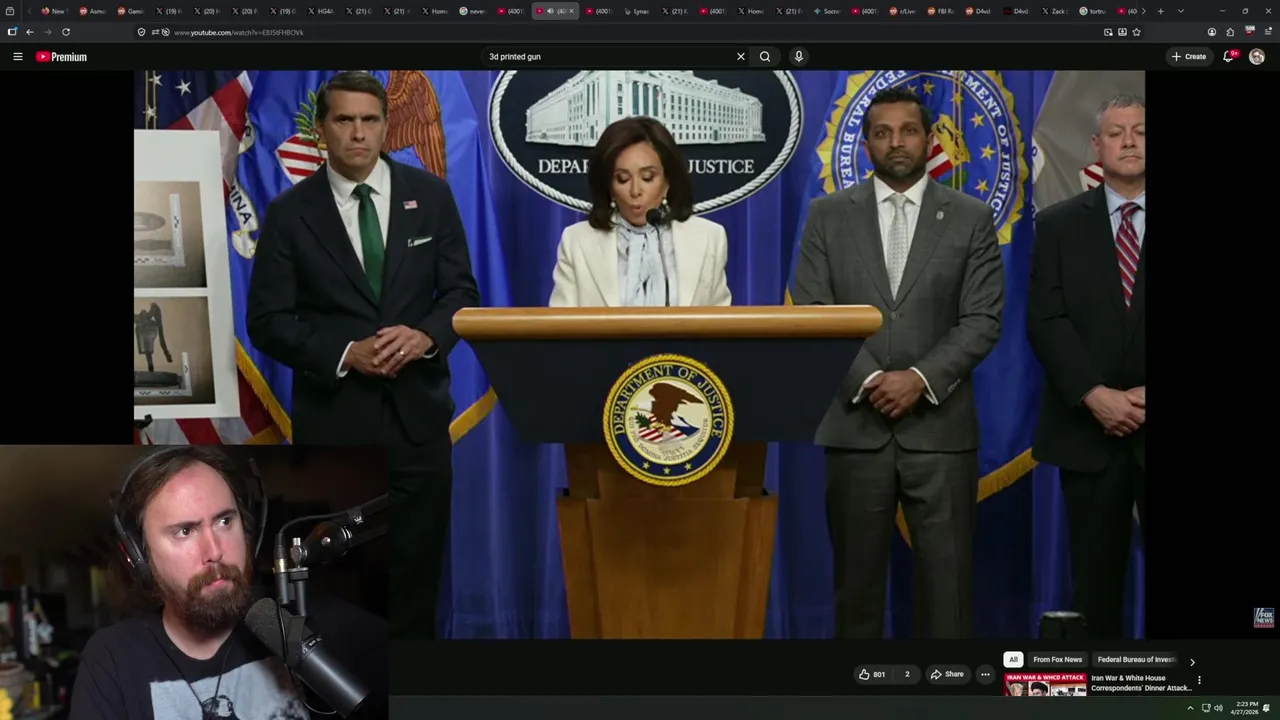Open the browser application menu
1280x720 pixels.
click(x=1268, y=32)
